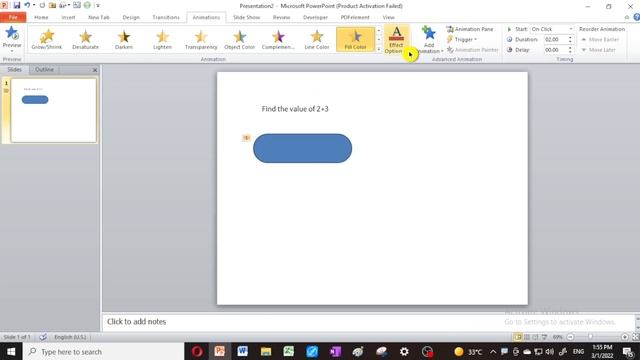640x360 pixels.
Task: Switch to the Slide Show ribbon tab
Action: (246, 17)
